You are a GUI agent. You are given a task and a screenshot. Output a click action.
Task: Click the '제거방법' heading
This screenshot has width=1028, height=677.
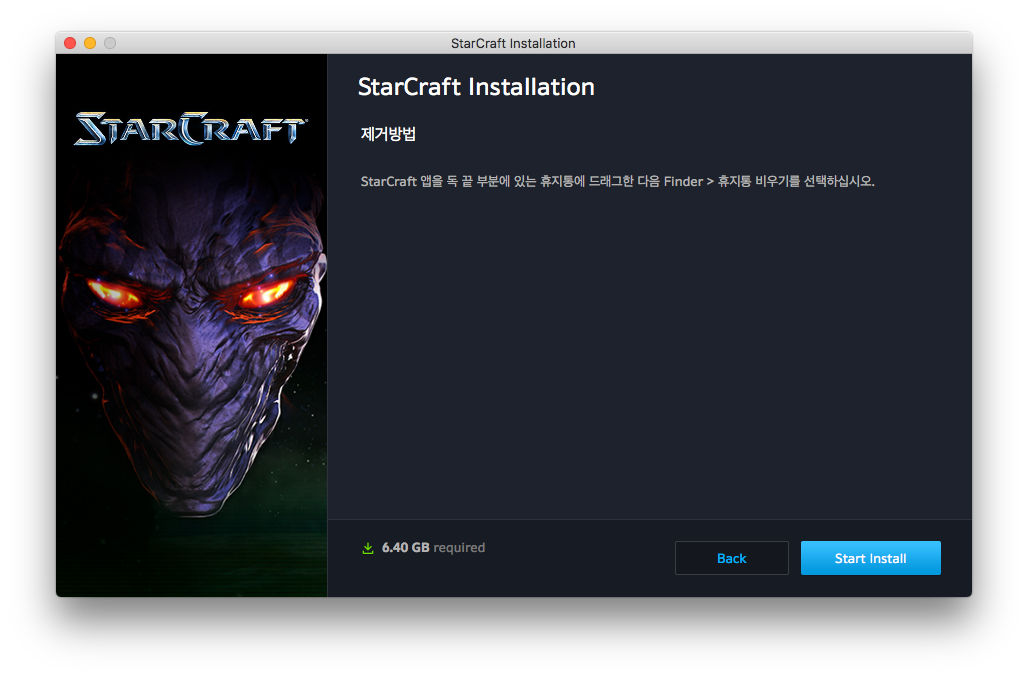point(388,134)
